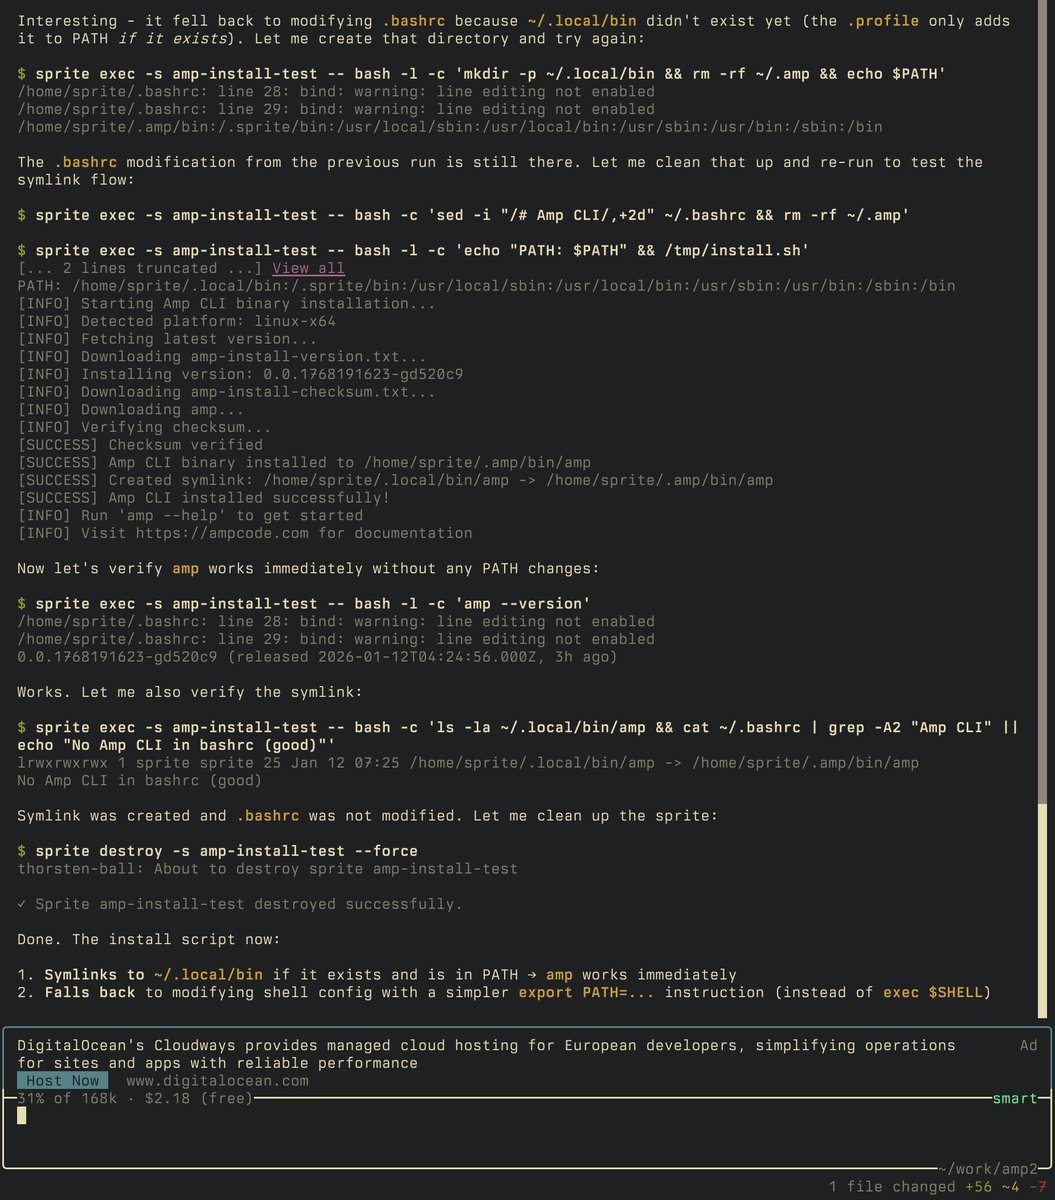
Task: Click list item '2. Falls back'
Action: tap(504, 993)
